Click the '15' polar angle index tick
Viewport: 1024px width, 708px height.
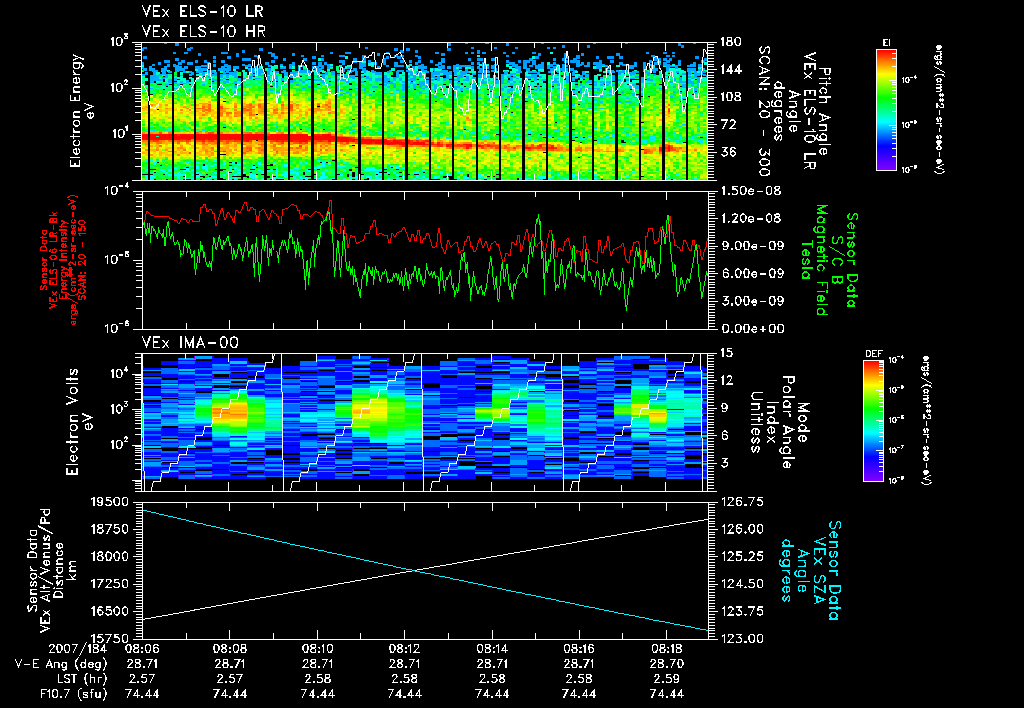pos(726,353)
